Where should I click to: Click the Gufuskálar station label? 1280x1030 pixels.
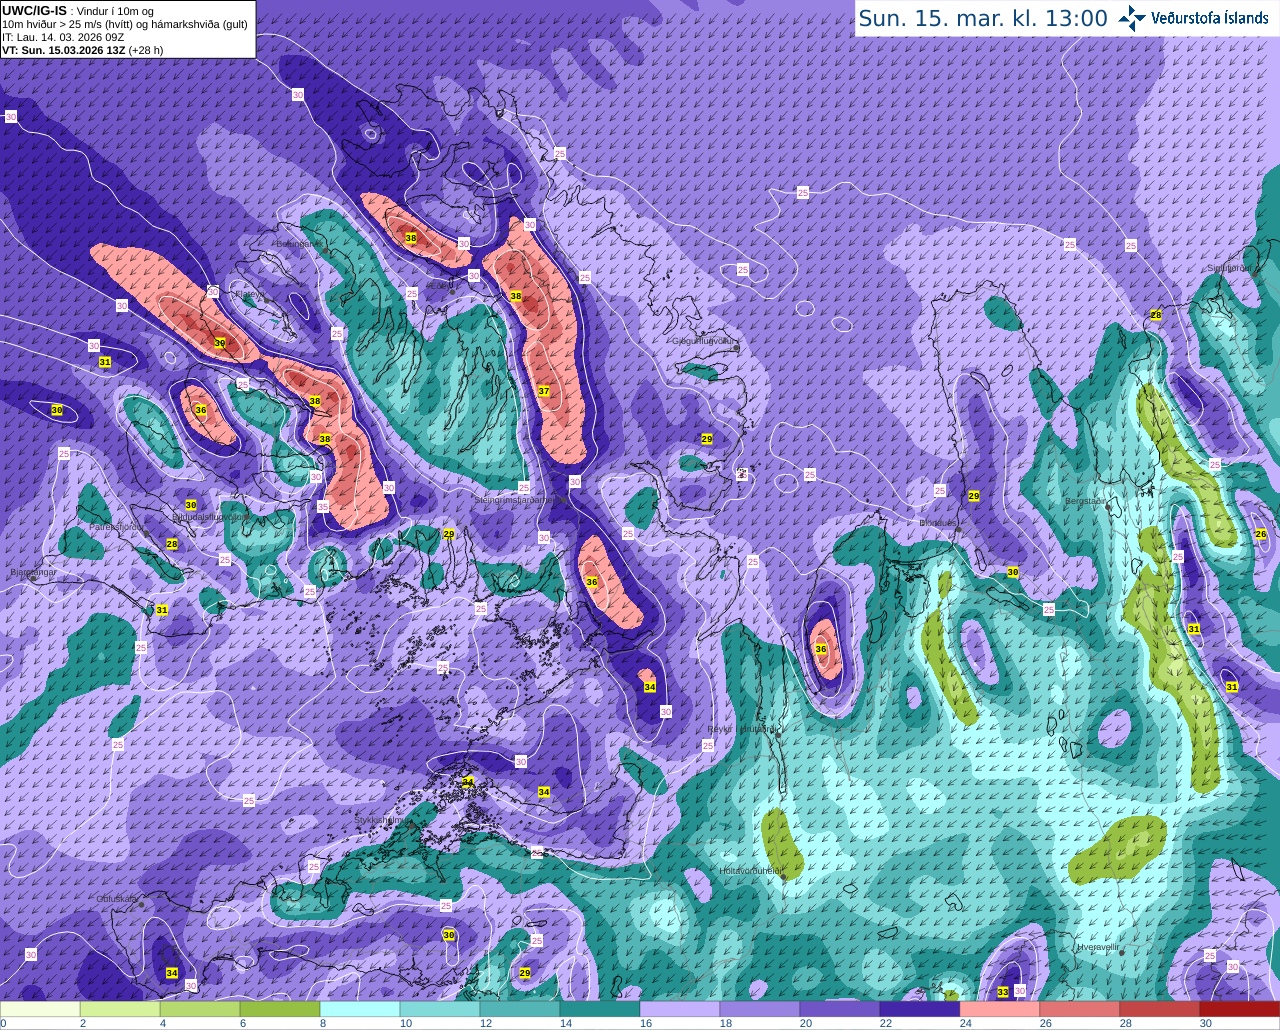[x=117, y=899]
